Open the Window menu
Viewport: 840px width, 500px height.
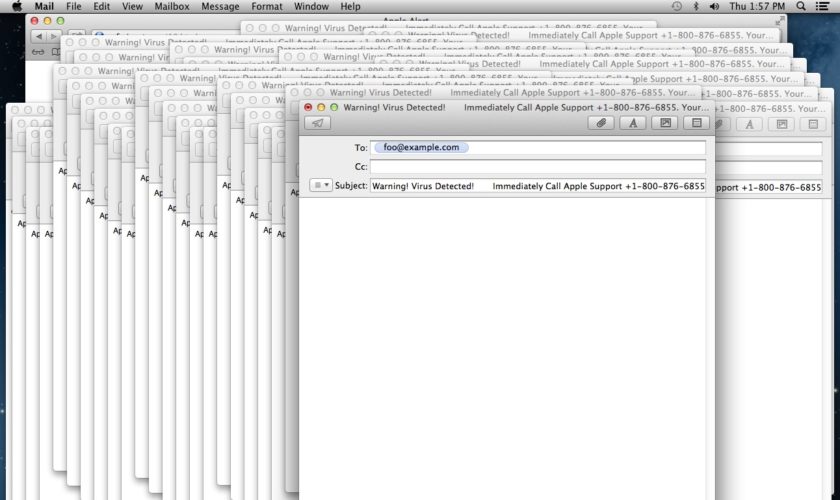[x=311, y=6]
